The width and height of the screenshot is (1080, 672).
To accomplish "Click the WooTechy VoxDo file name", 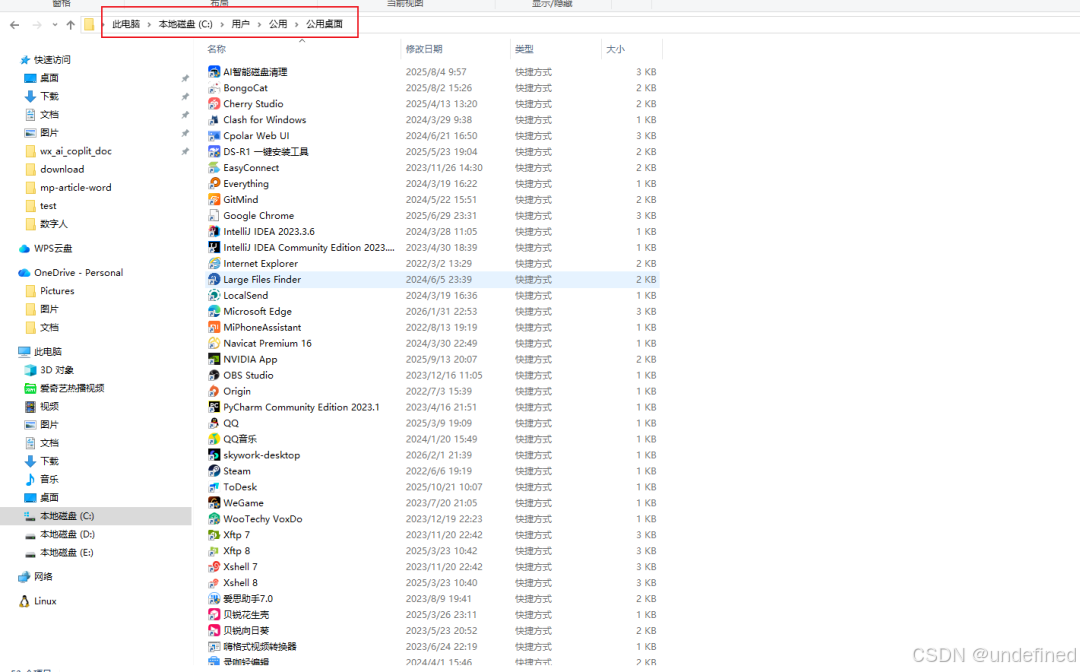I will click(x=262, y=519).
